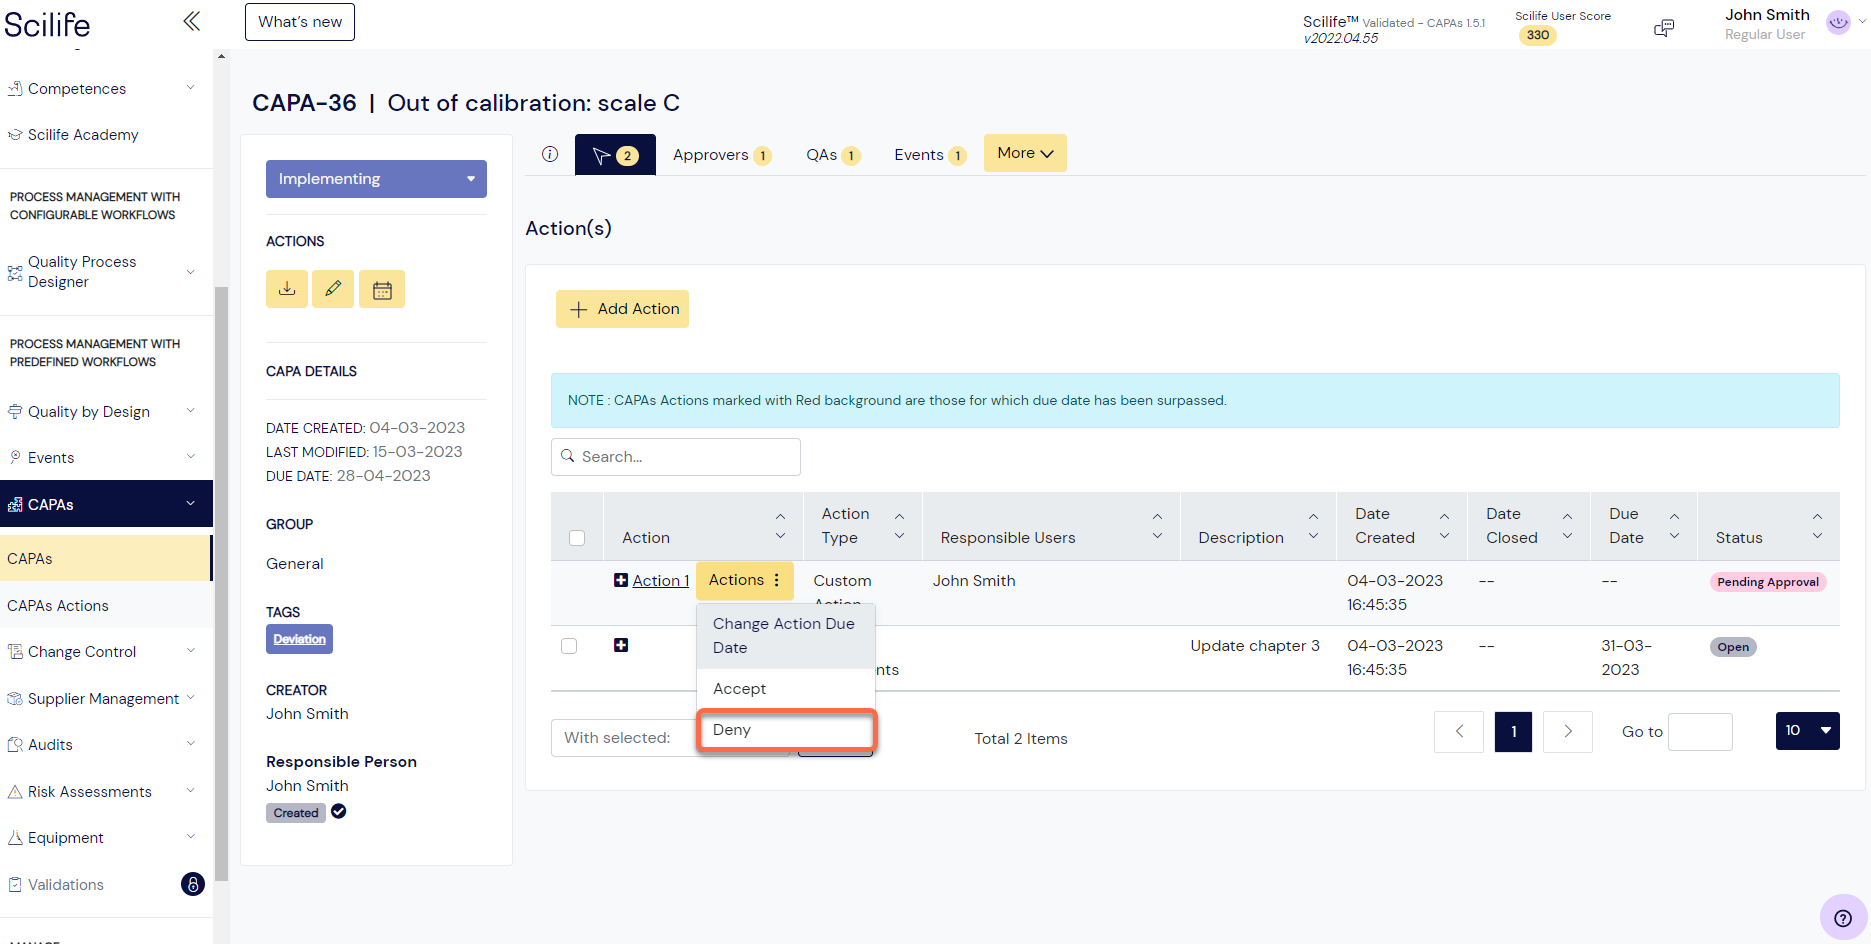The height and width of the screenshot is (944, 1871).
Task: Check the second action row checkbox
Action: pos(569,646)
